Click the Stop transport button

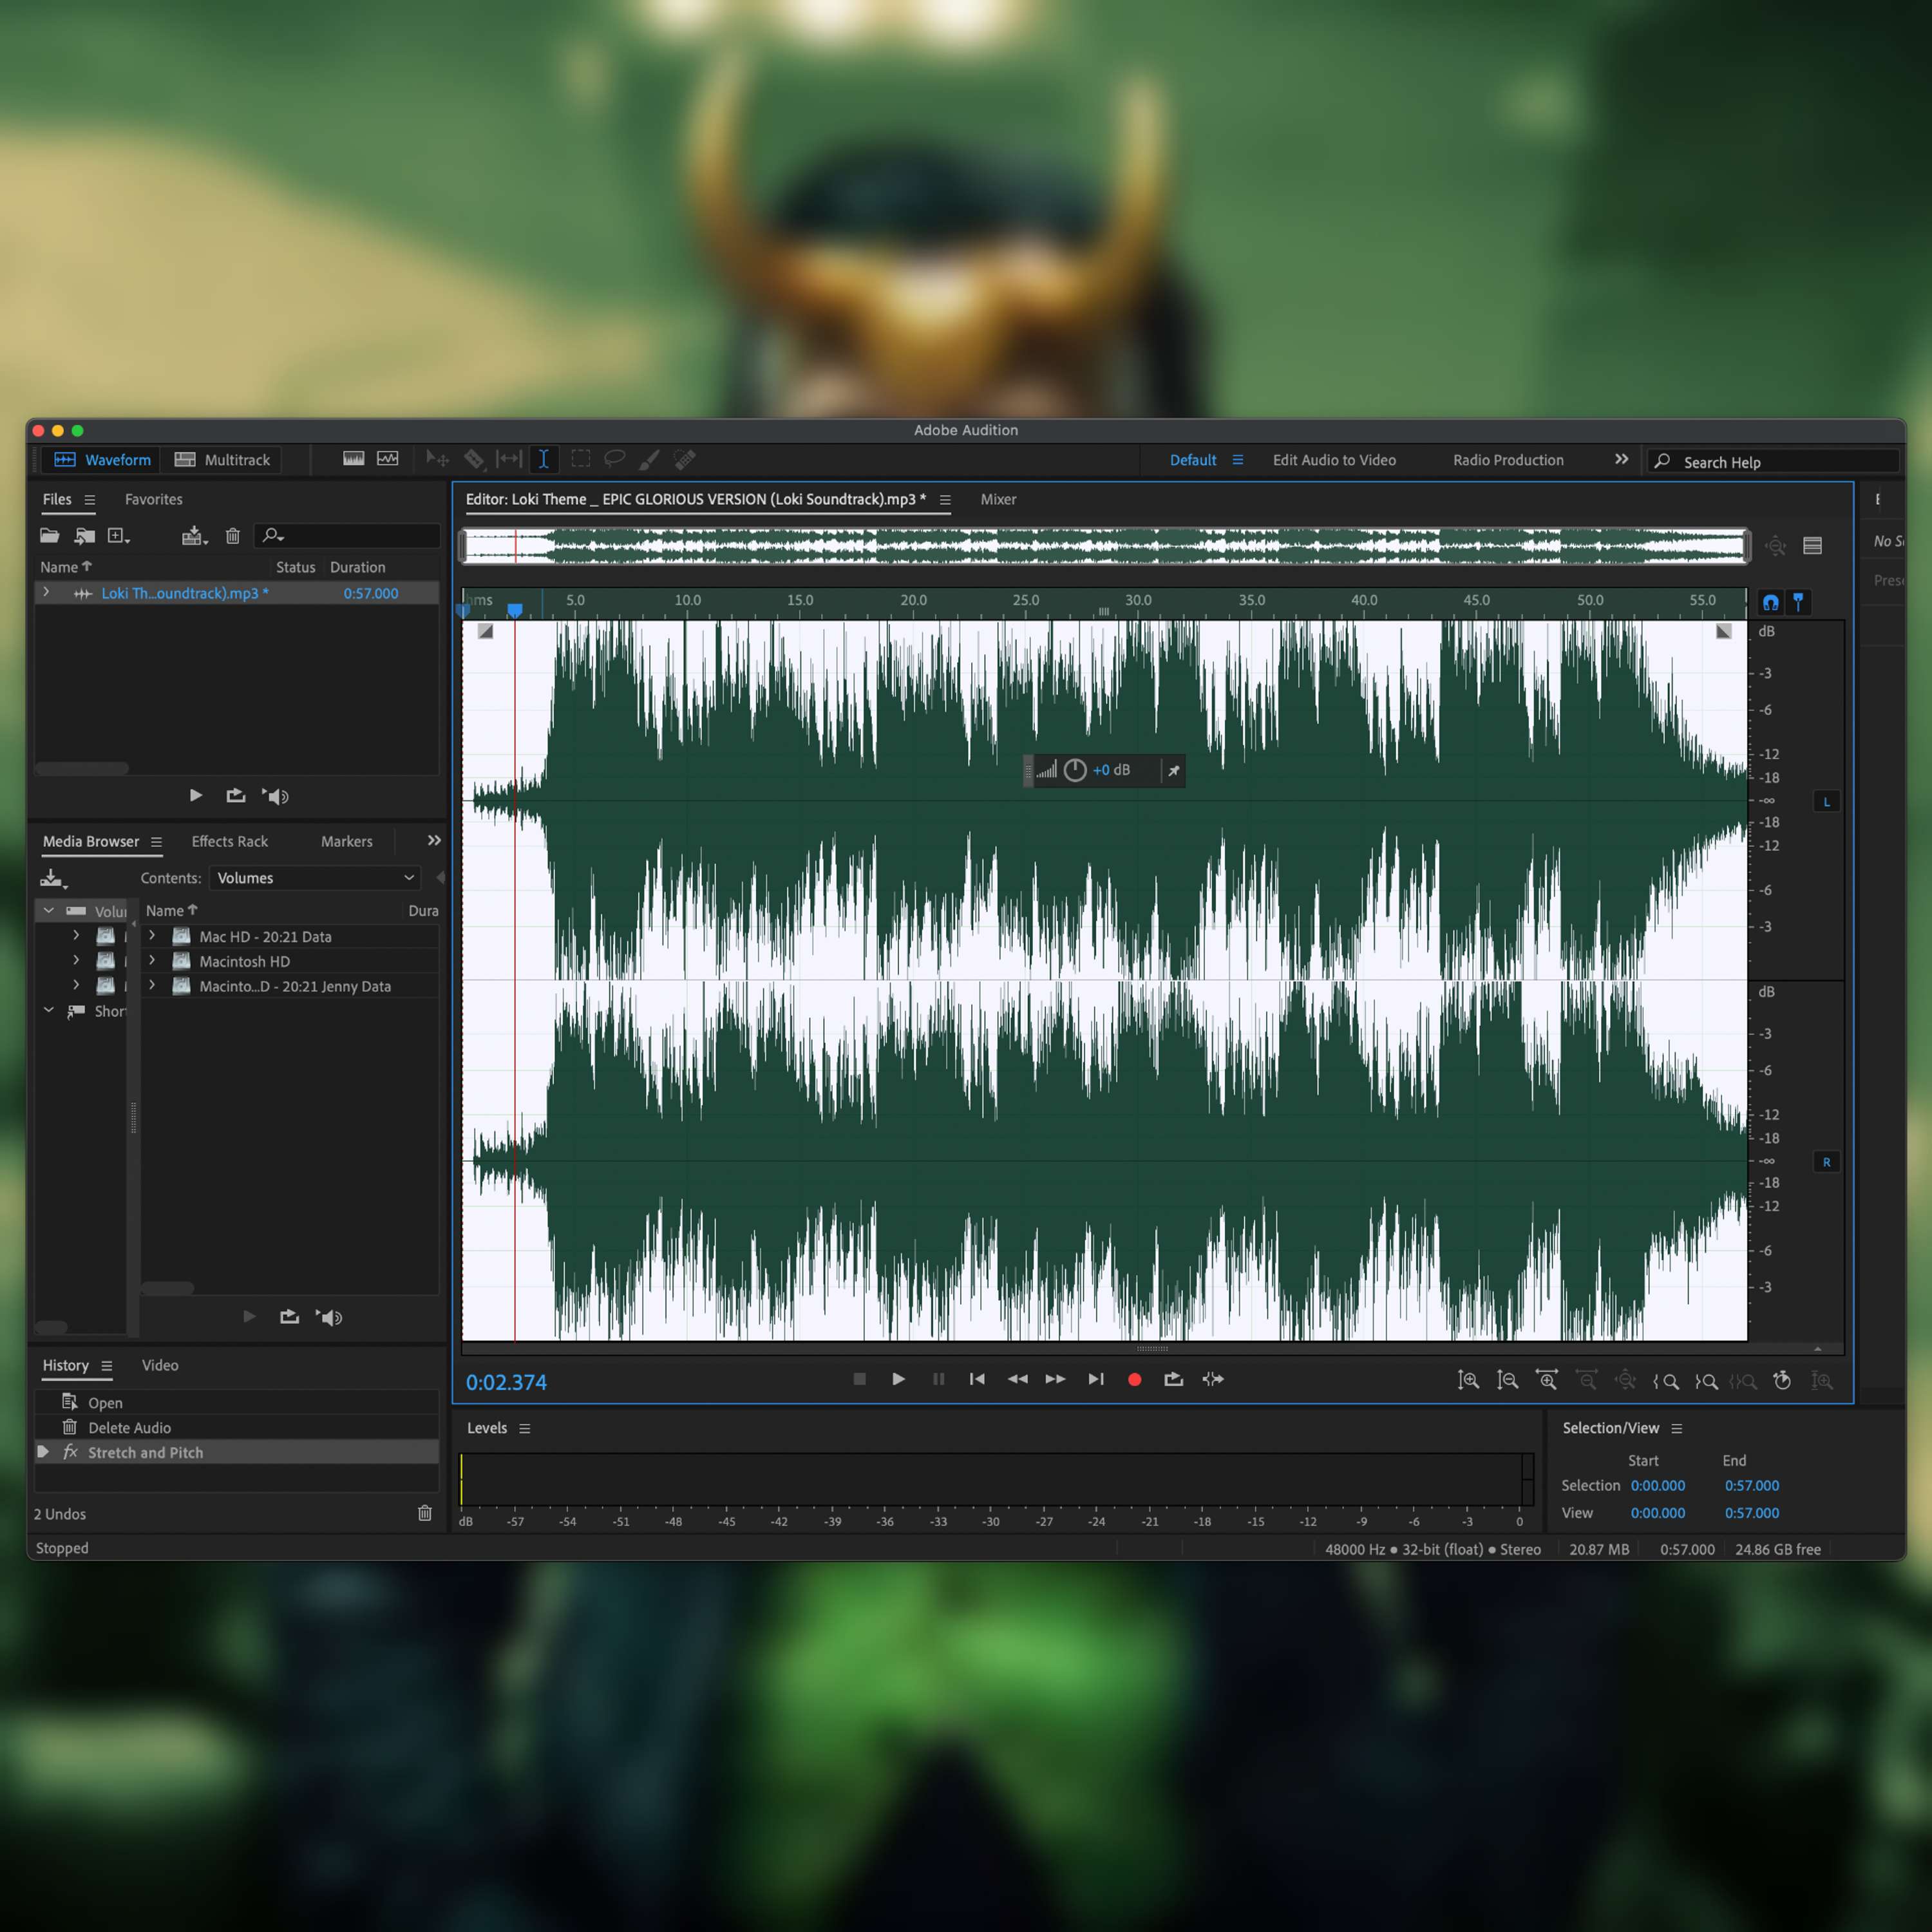click(859, 1379)
